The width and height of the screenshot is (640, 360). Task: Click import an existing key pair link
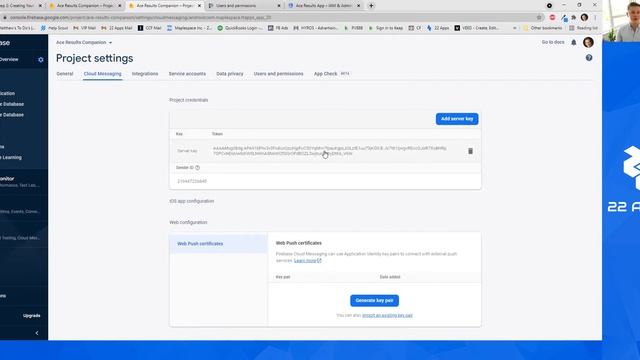(x=387, y=316)
